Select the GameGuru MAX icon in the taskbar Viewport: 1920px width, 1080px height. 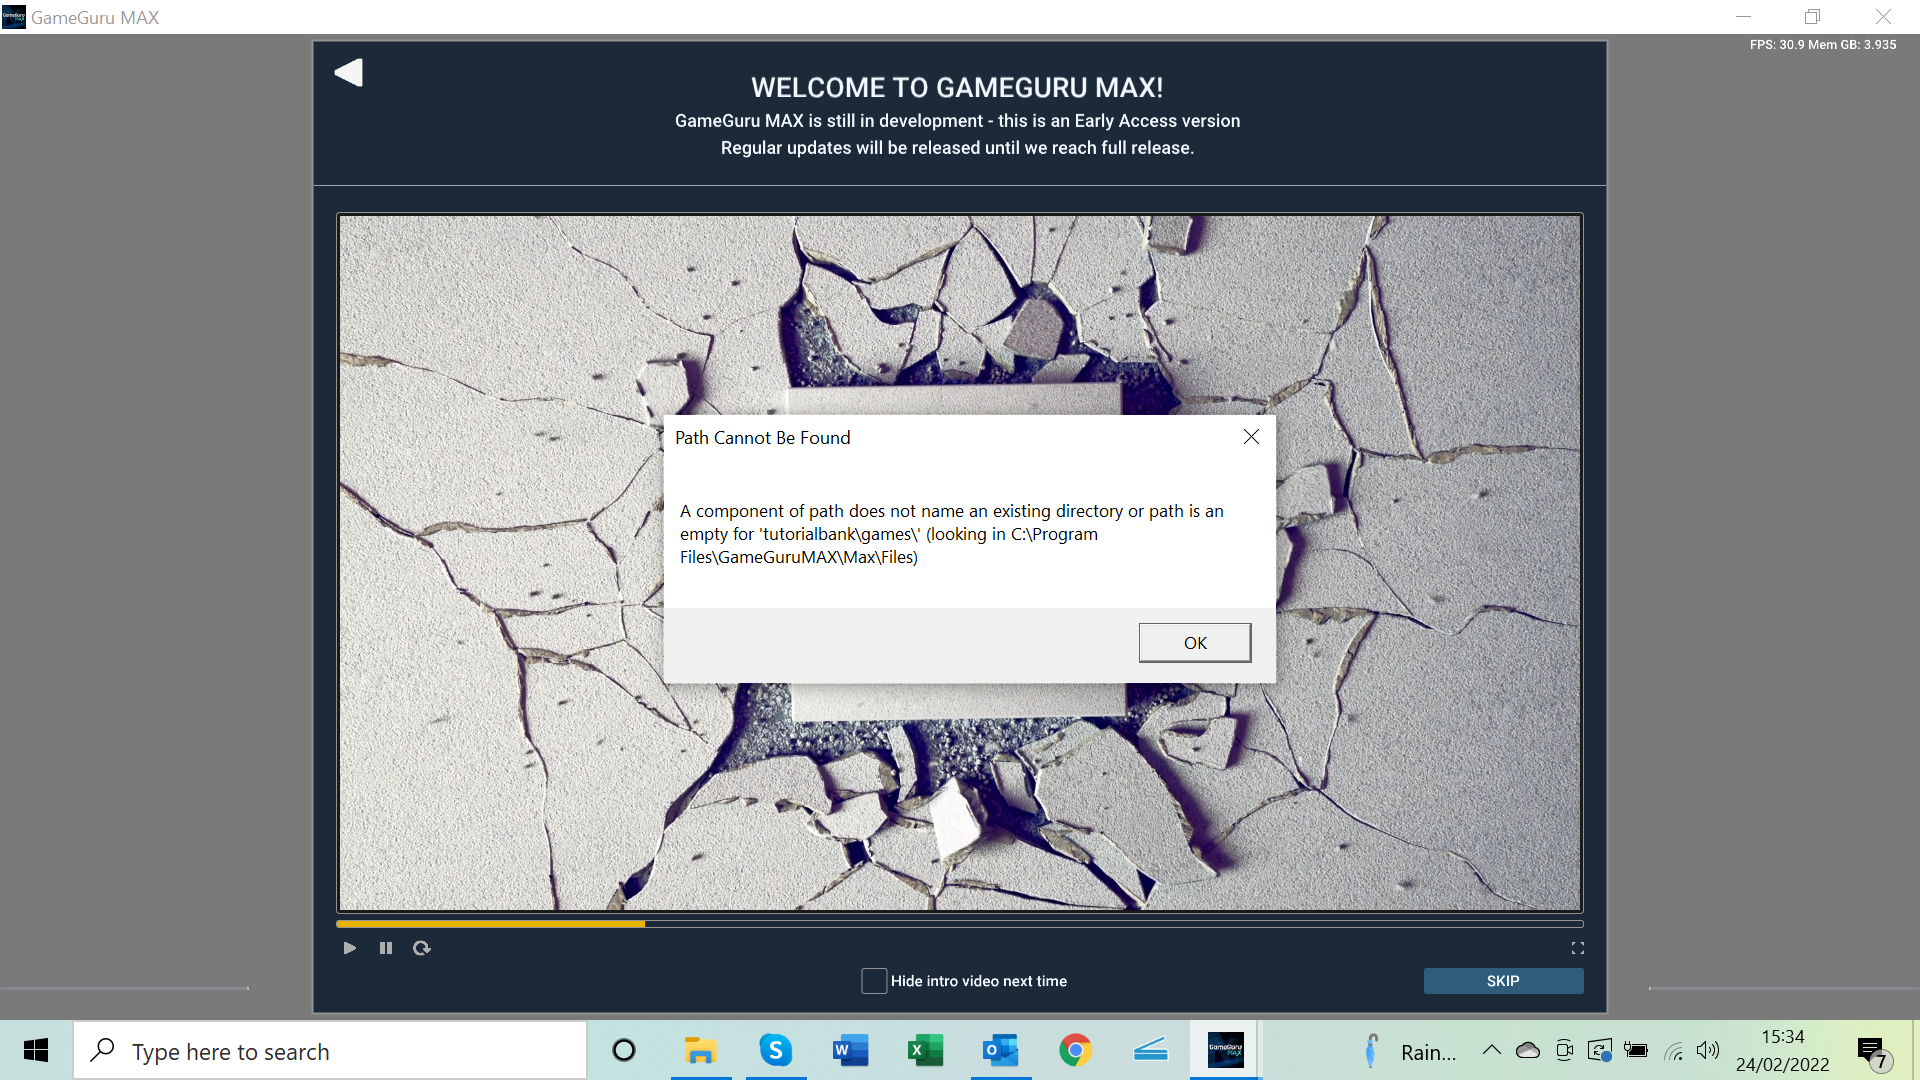point(1225,1050)
